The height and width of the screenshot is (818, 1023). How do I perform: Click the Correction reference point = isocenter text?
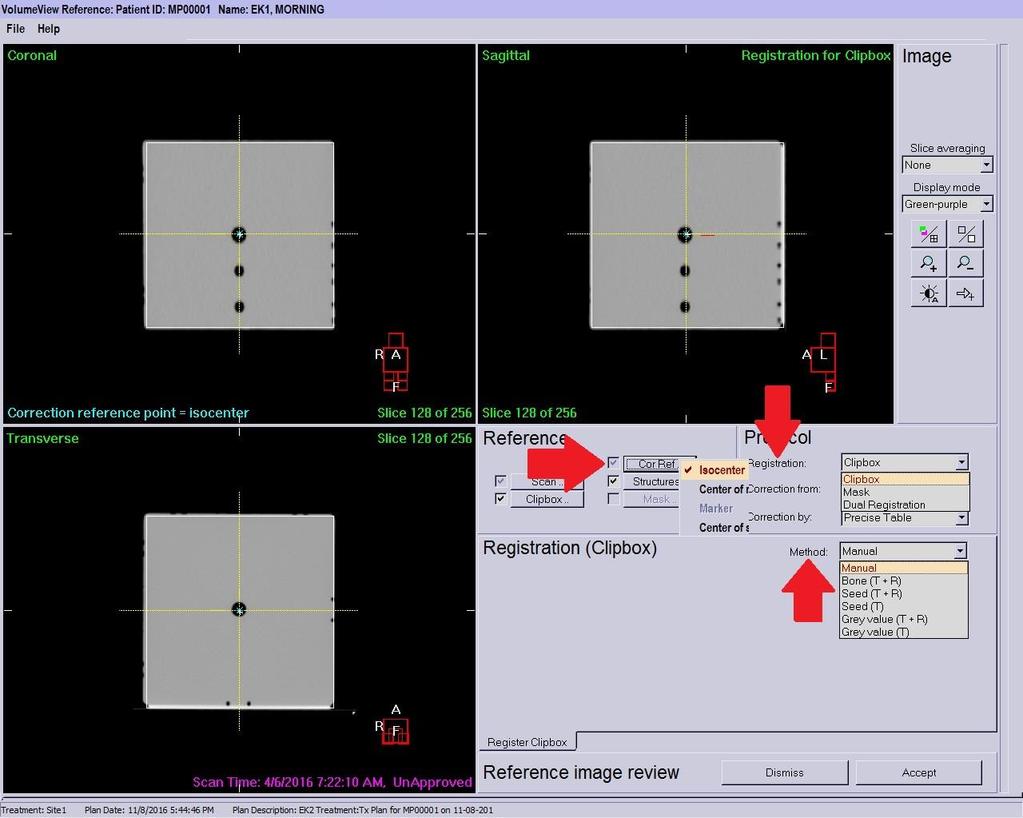pos(128,413)
